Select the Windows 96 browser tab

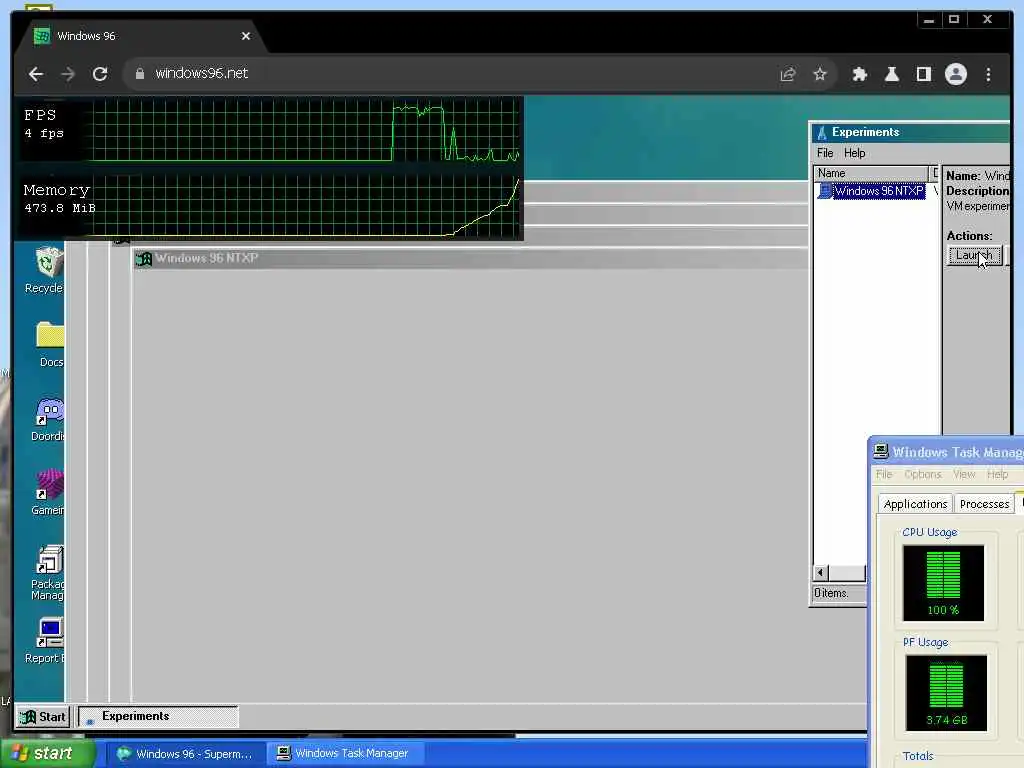[140, 36]
